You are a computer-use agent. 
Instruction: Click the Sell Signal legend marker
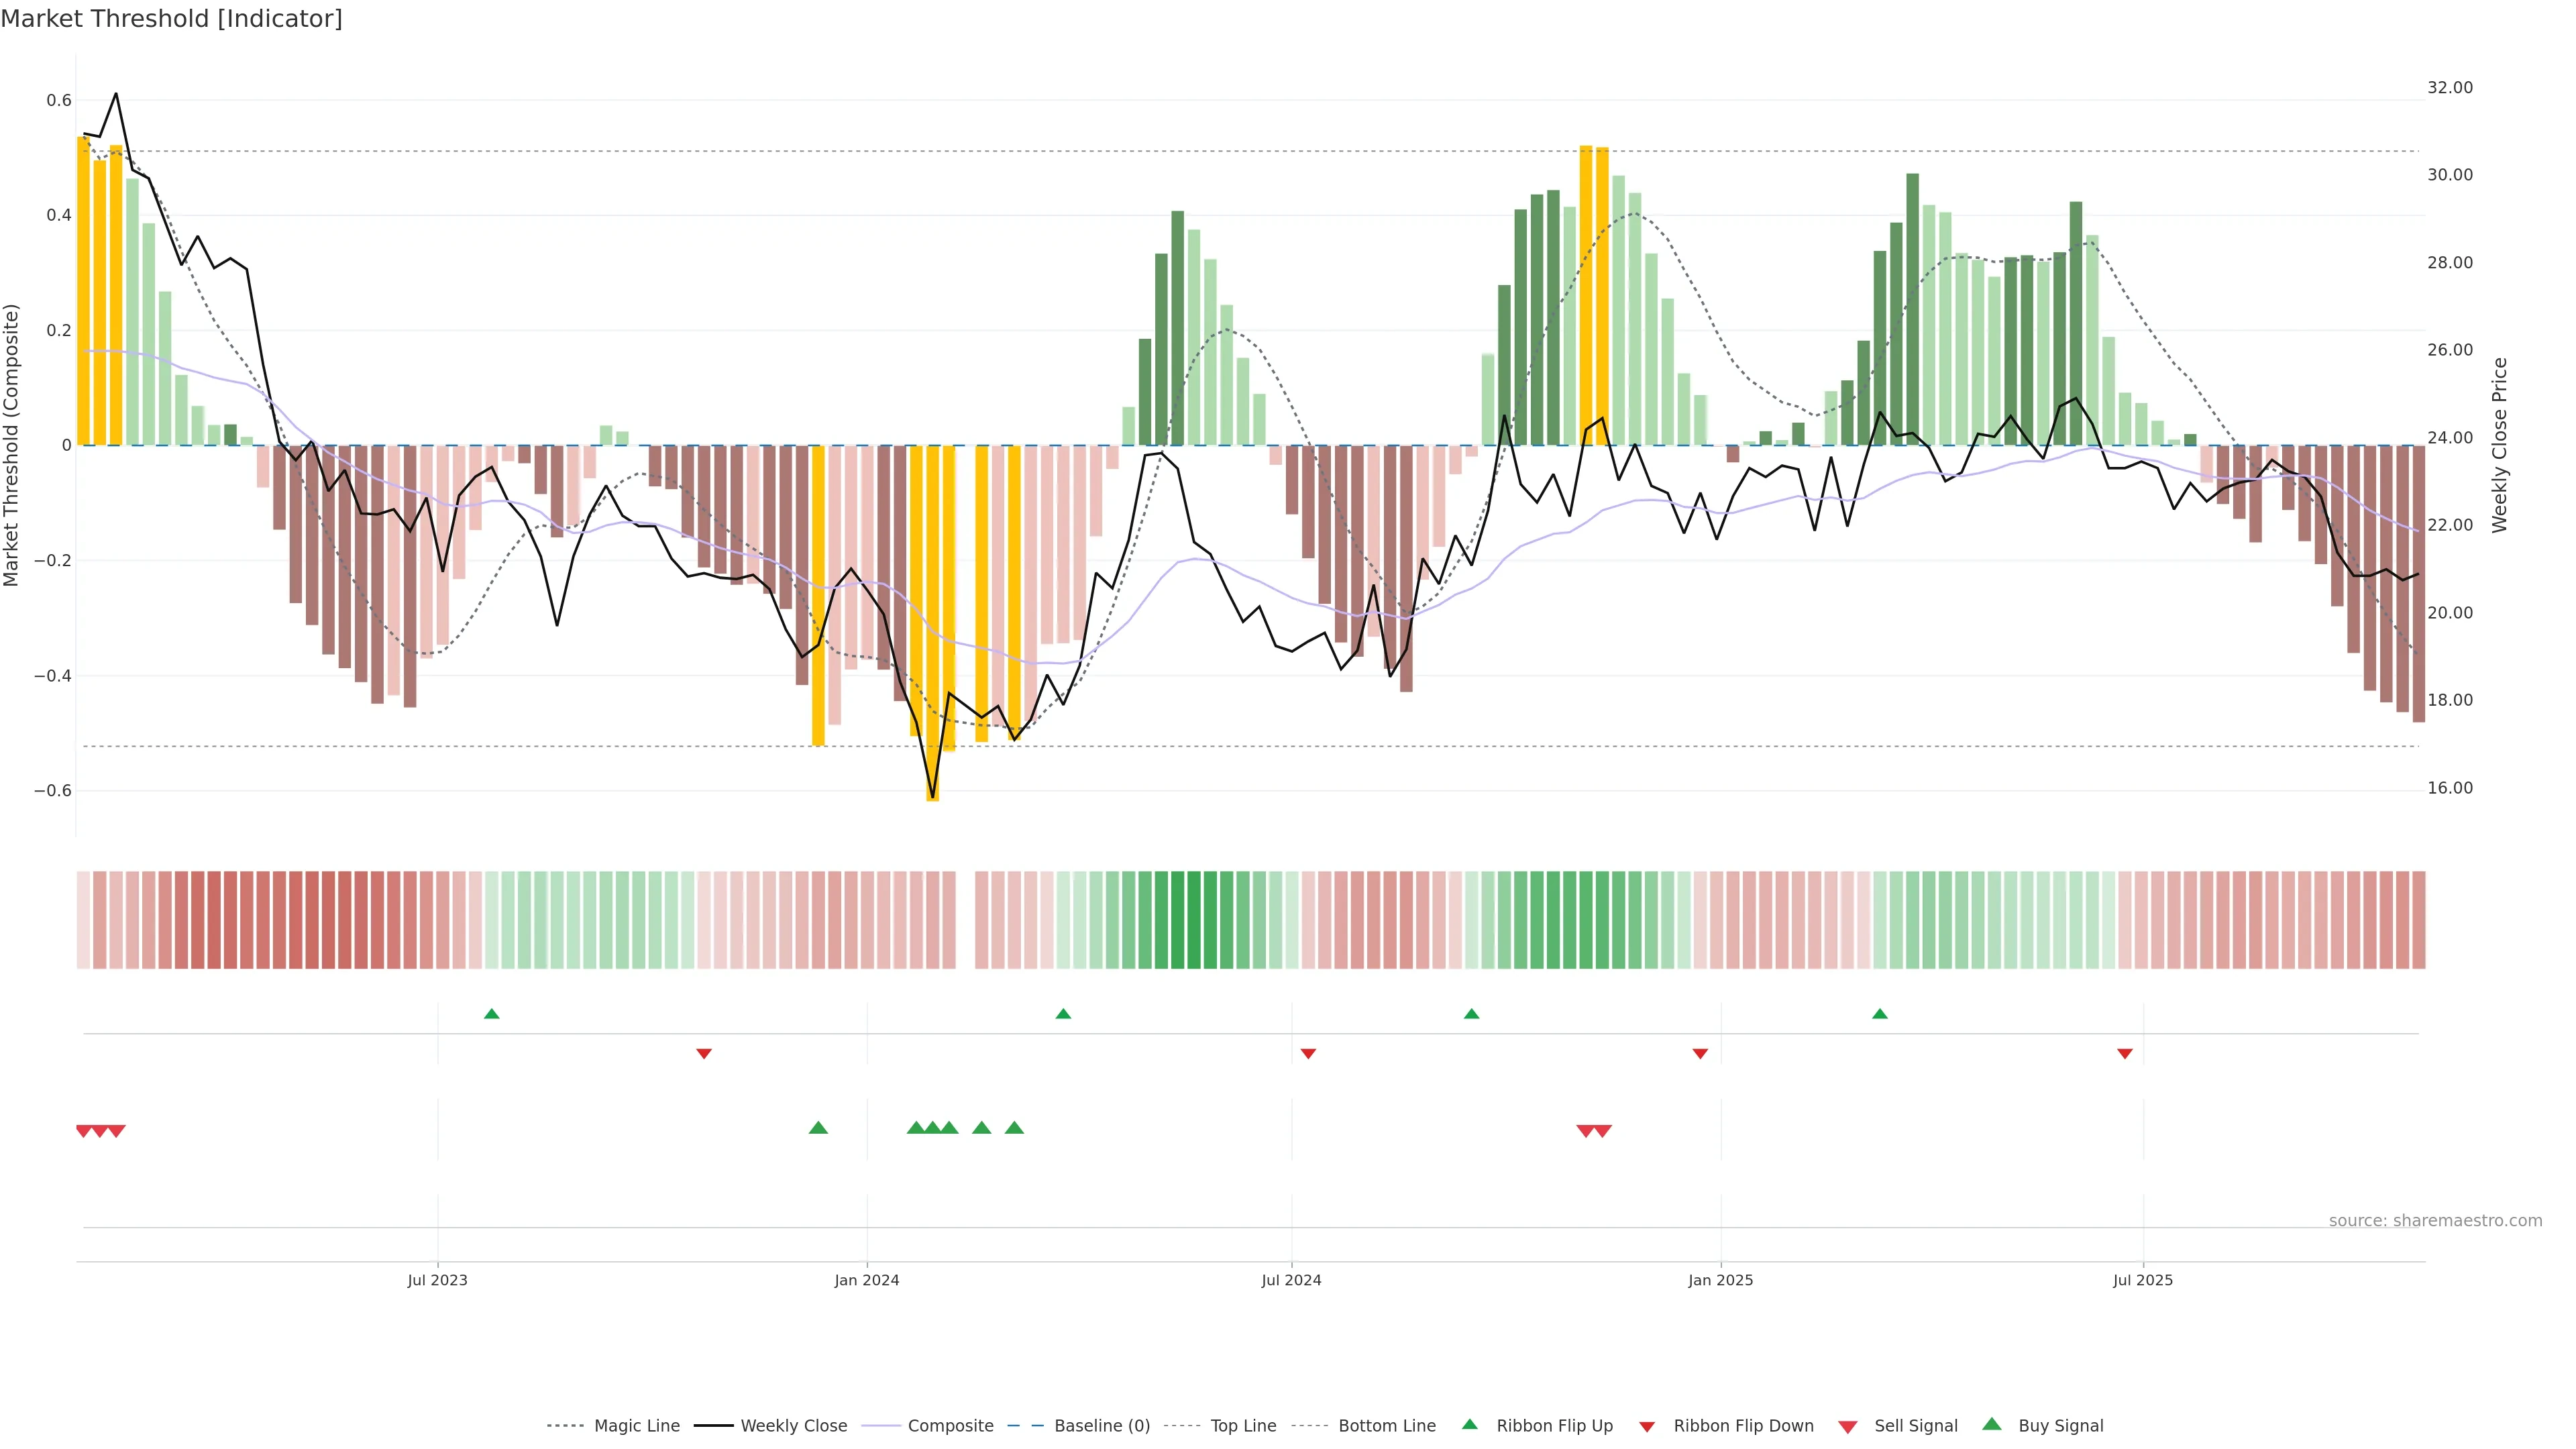[1847, 1426]
